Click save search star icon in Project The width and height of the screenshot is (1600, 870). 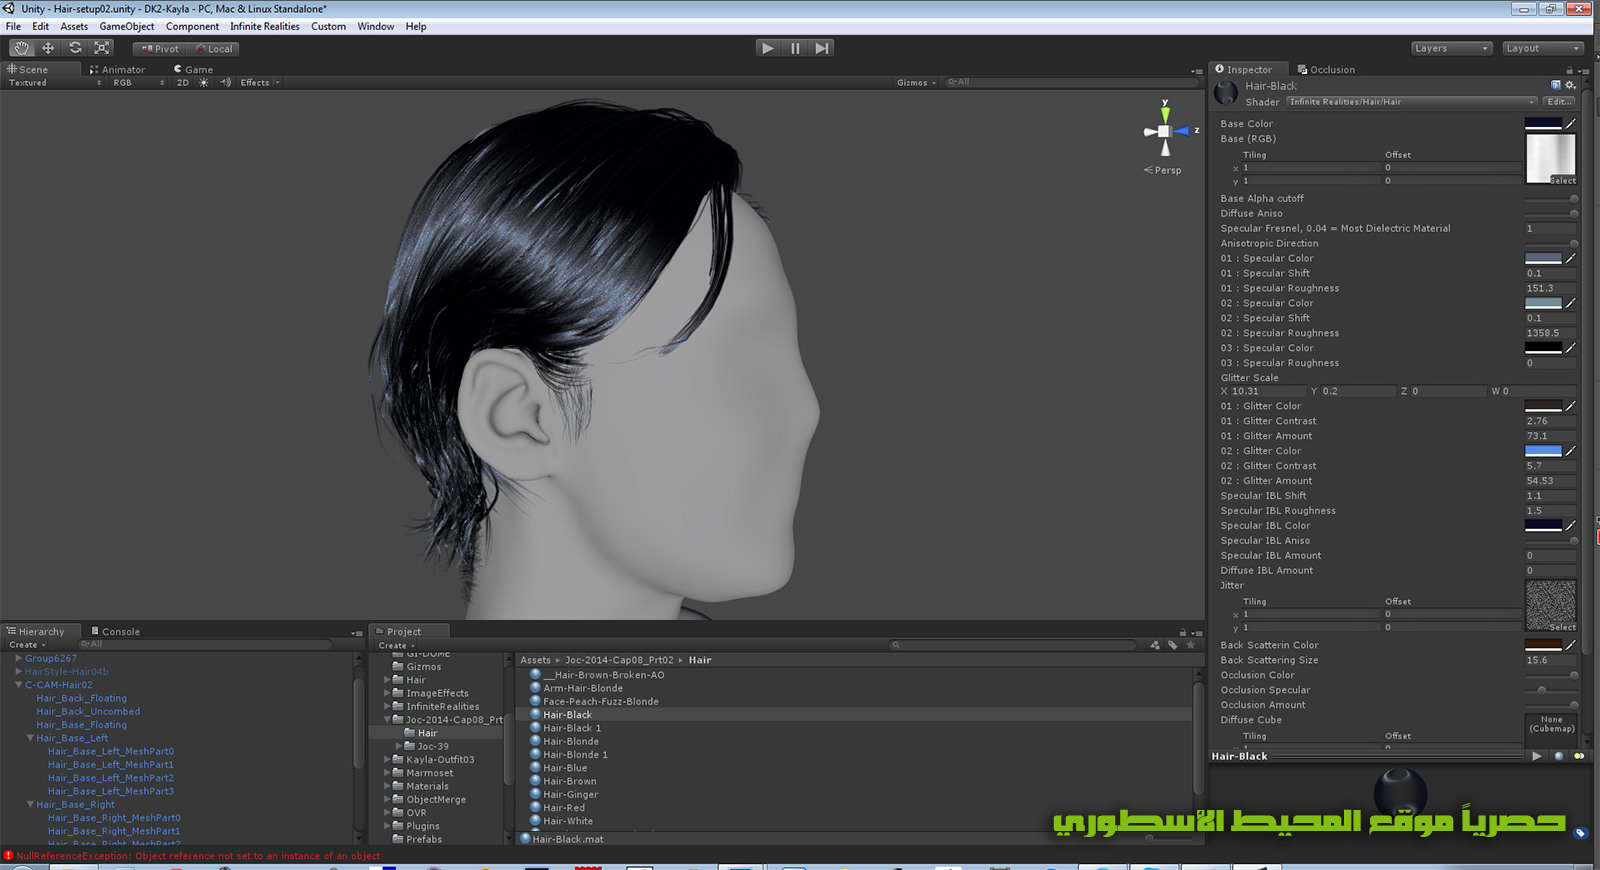[1190, 645]
